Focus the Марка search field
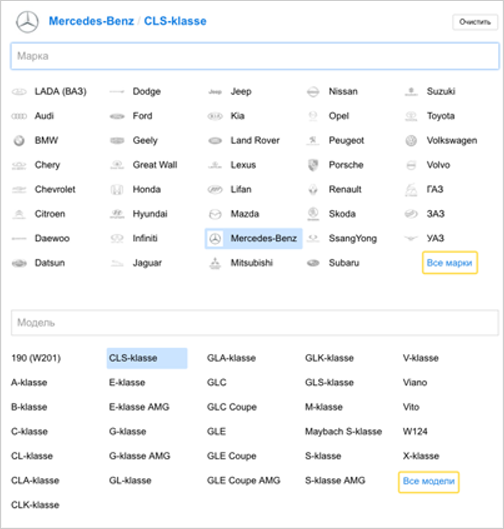504x529 pixels. pos(255,56)
